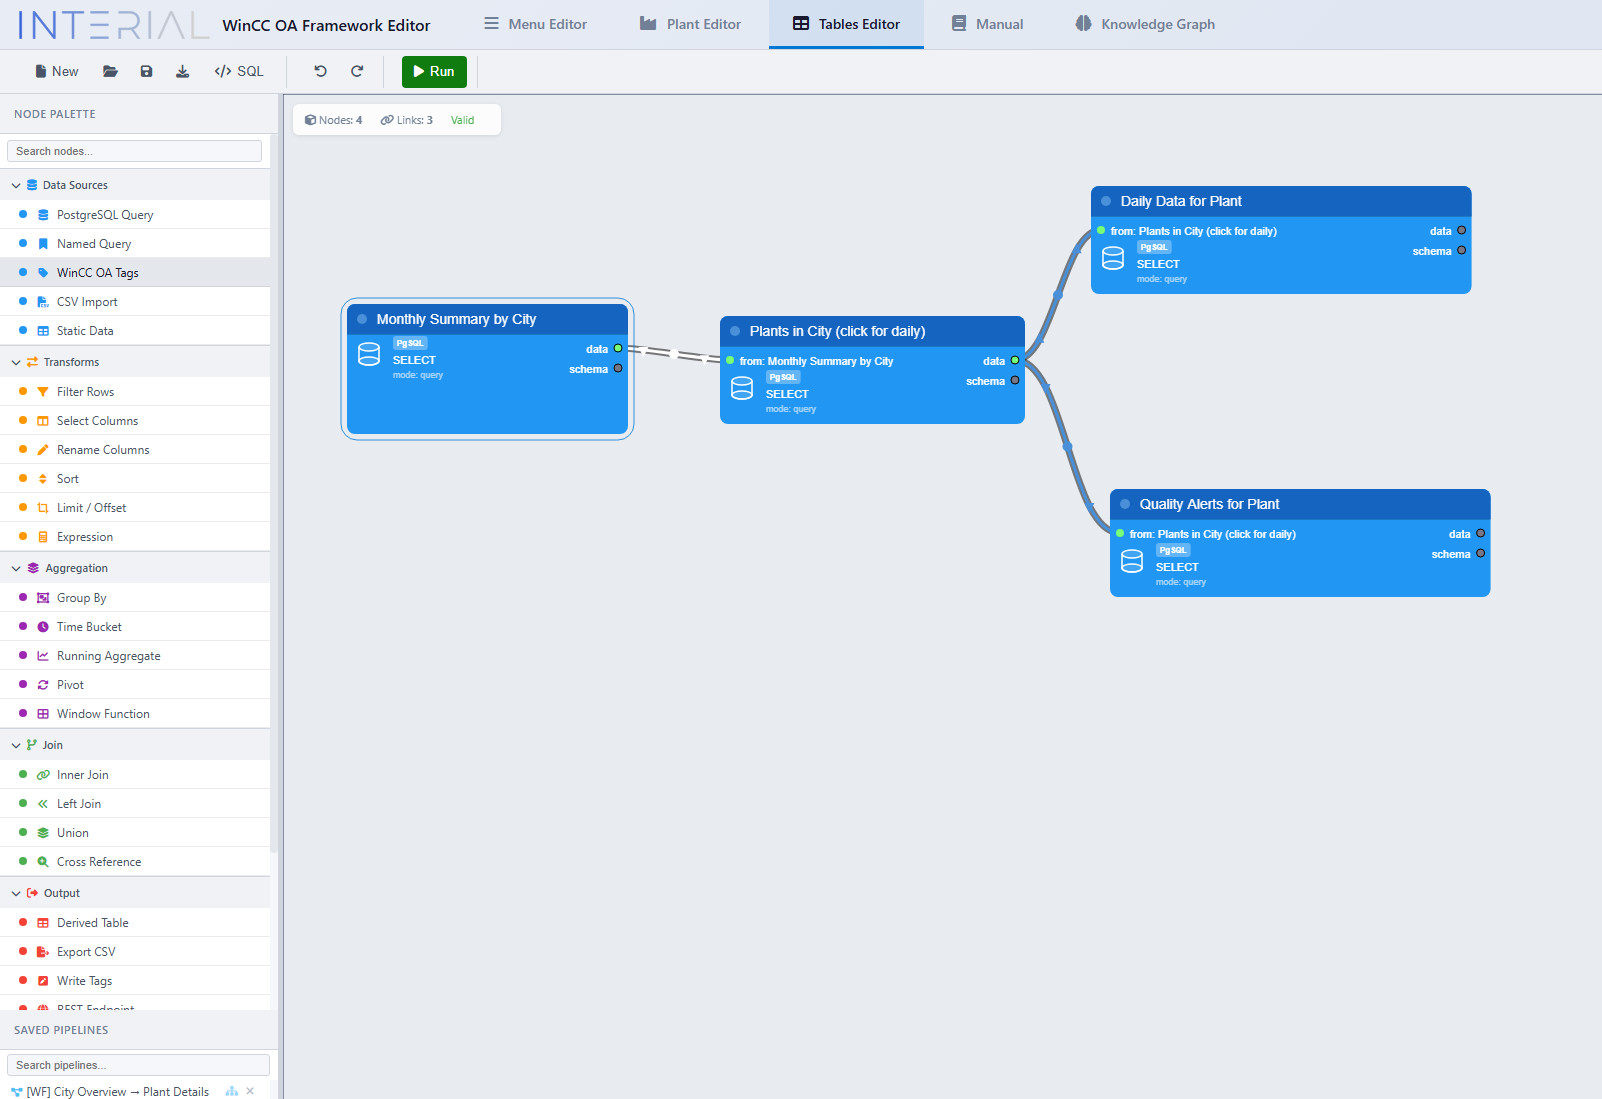This screenshot has height=1099, width=1602.
Task: Collapse the Aggregation section
Action: [x=16, y=567]
